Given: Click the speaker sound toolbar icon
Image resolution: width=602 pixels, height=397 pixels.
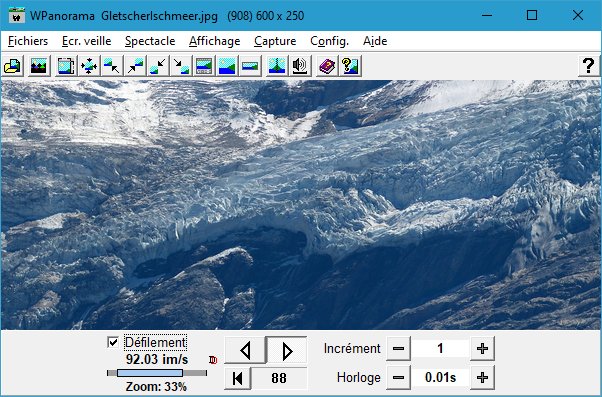Looking at the screenshot, I should pos(300,66).
